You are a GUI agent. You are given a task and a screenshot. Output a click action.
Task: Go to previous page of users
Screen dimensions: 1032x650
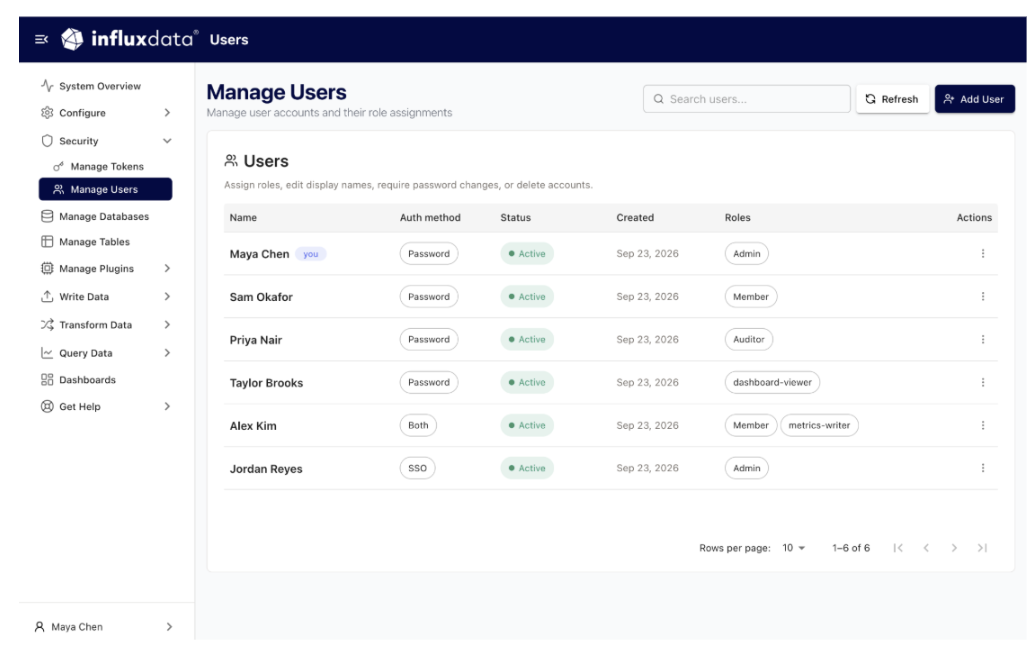pyautogui.click(x=926, y=547)
